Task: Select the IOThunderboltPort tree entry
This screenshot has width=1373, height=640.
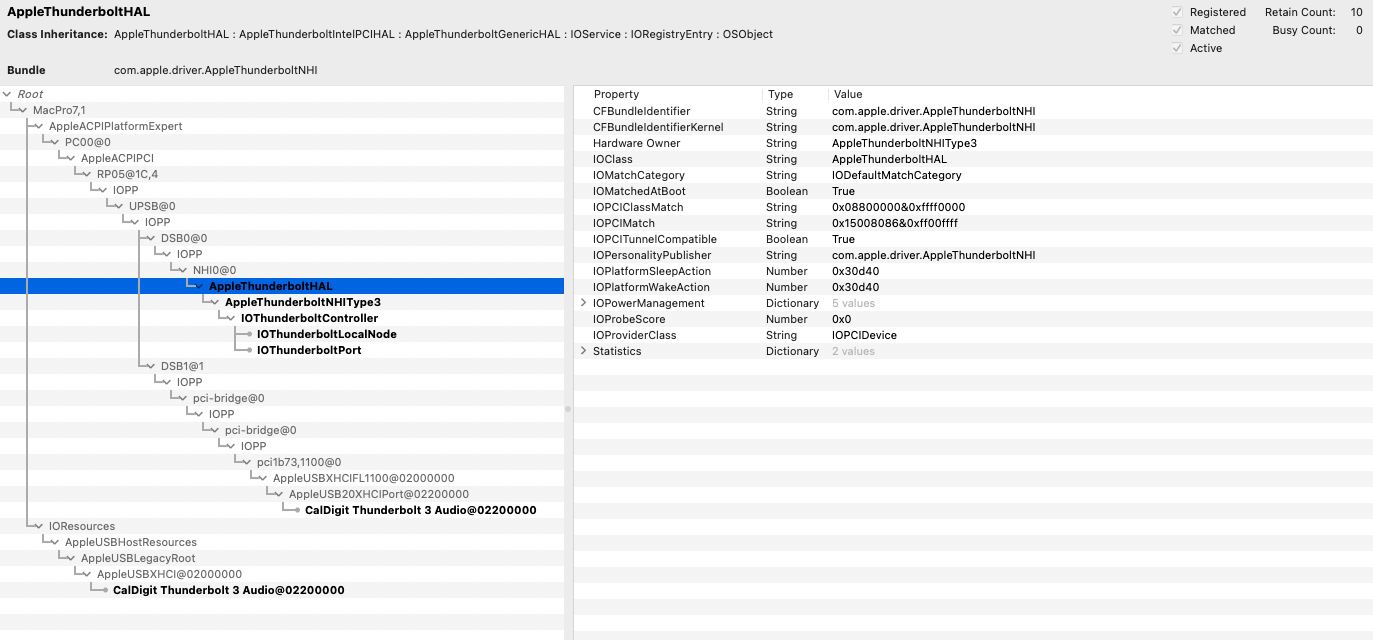Action: pos(309,350)
